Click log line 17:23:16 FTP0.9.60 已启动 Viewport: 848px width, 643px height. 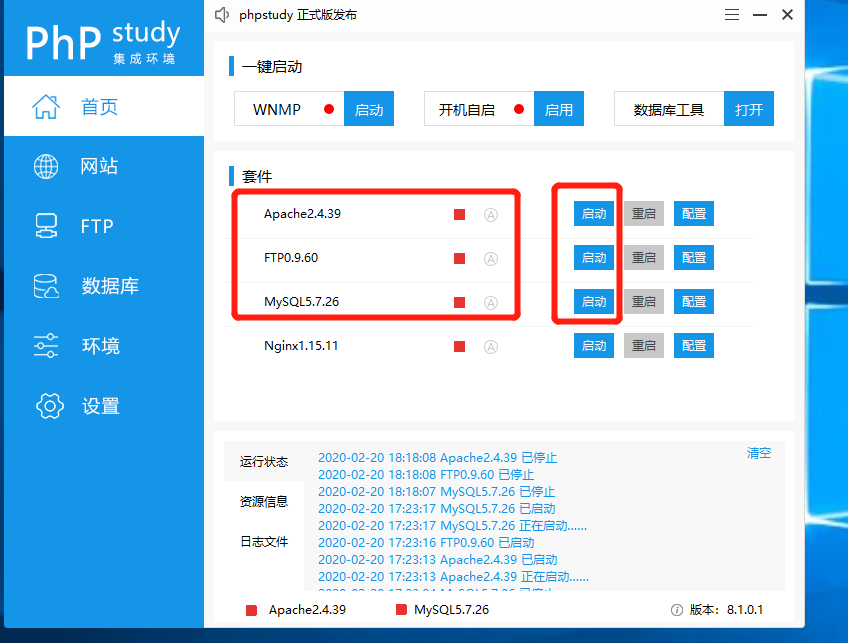(x=426, y=542)
